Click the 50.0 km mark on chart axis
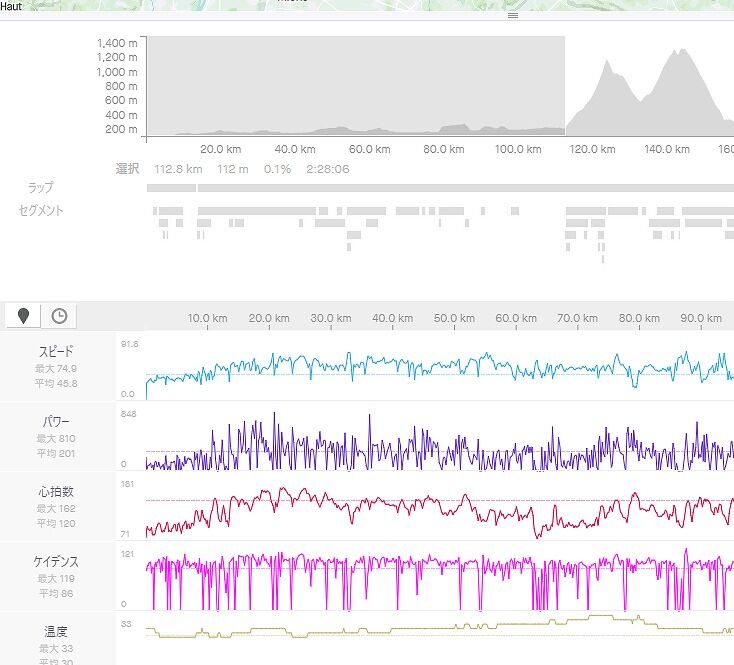 (454, 318)
